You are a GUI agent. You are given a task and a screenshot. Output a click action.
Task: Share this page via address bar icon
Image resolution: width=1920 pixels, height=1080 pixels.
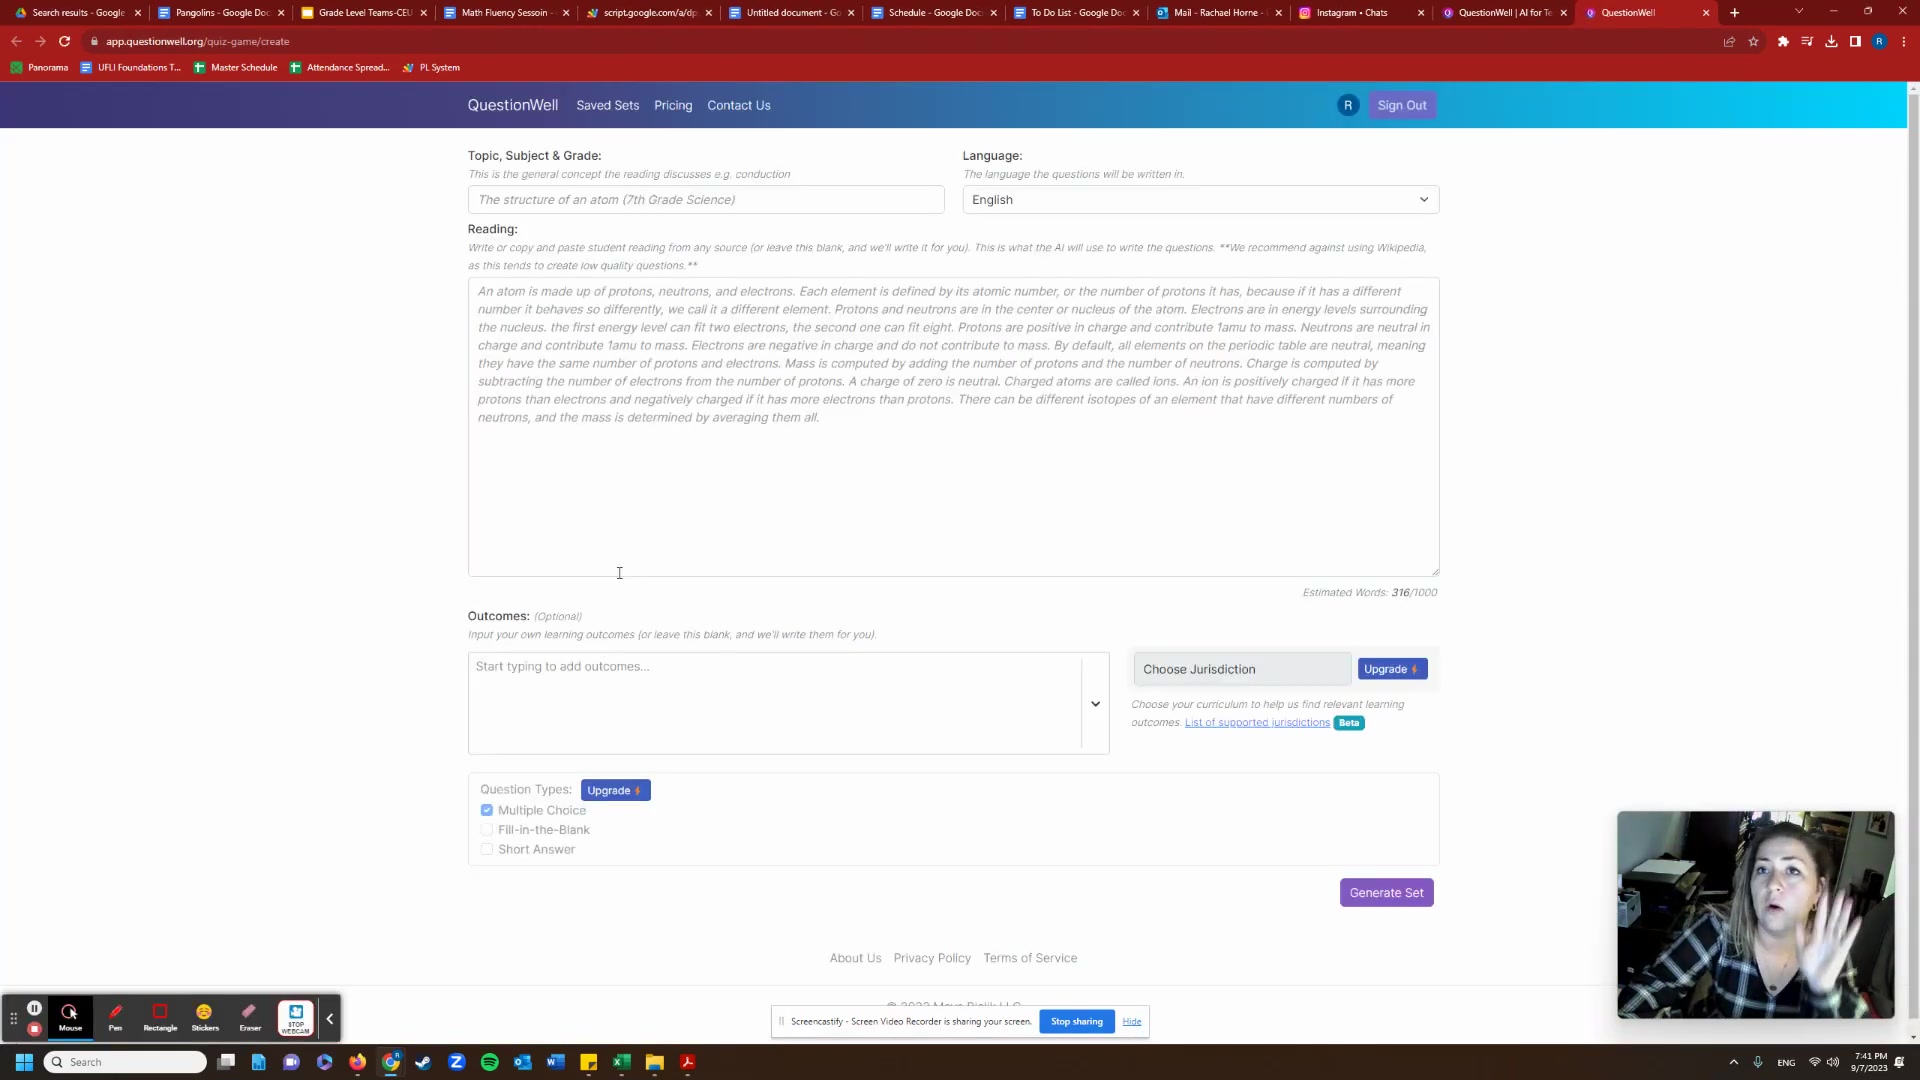point(1729,41)
